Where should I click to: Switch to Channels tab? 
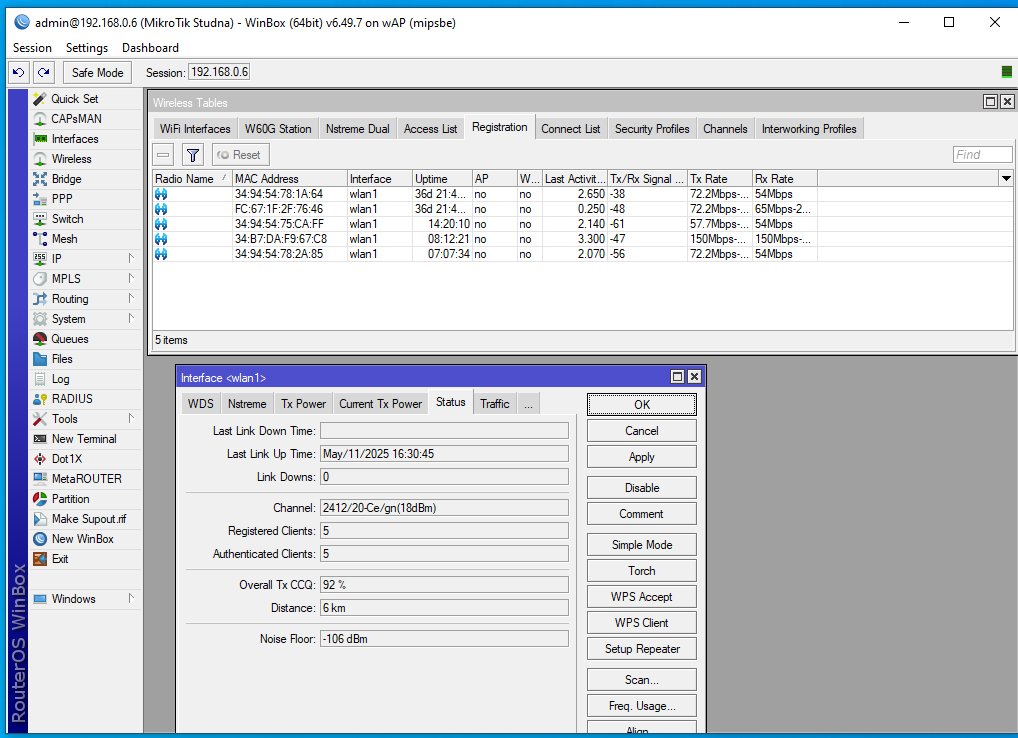[725, 129]
